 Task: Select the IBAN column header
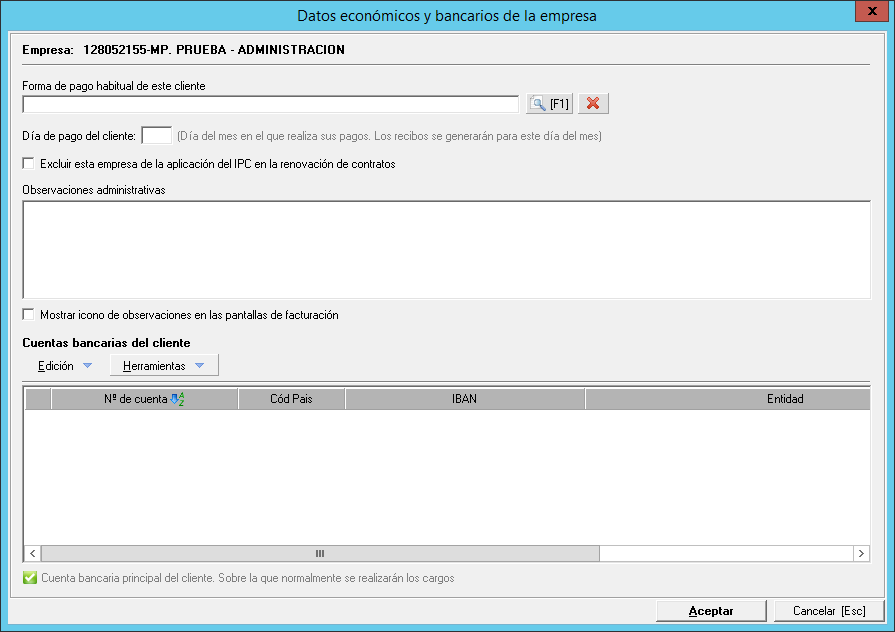coord(464,399)
